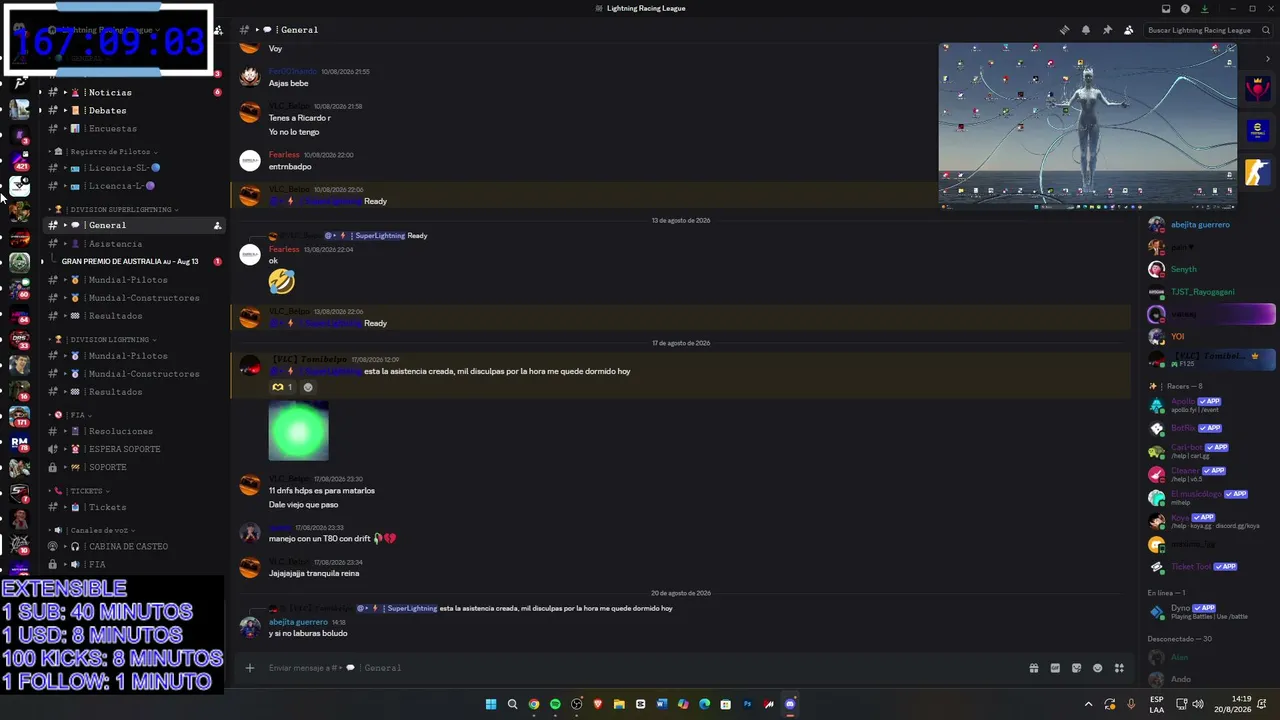Viewport: 1280px width, 720px height.
Task: Collapse the DIVISION LIGHTNING category
Action: coord(105,339)
